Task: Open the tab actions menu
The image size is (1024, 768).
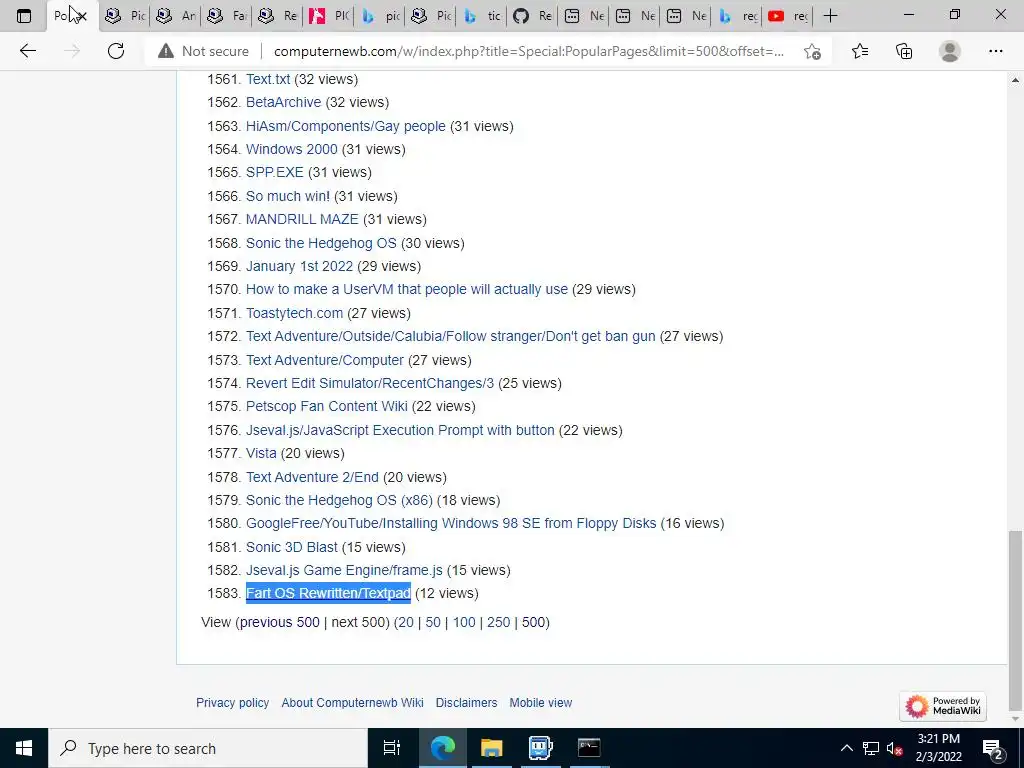Action: click(x=24, y=16)
